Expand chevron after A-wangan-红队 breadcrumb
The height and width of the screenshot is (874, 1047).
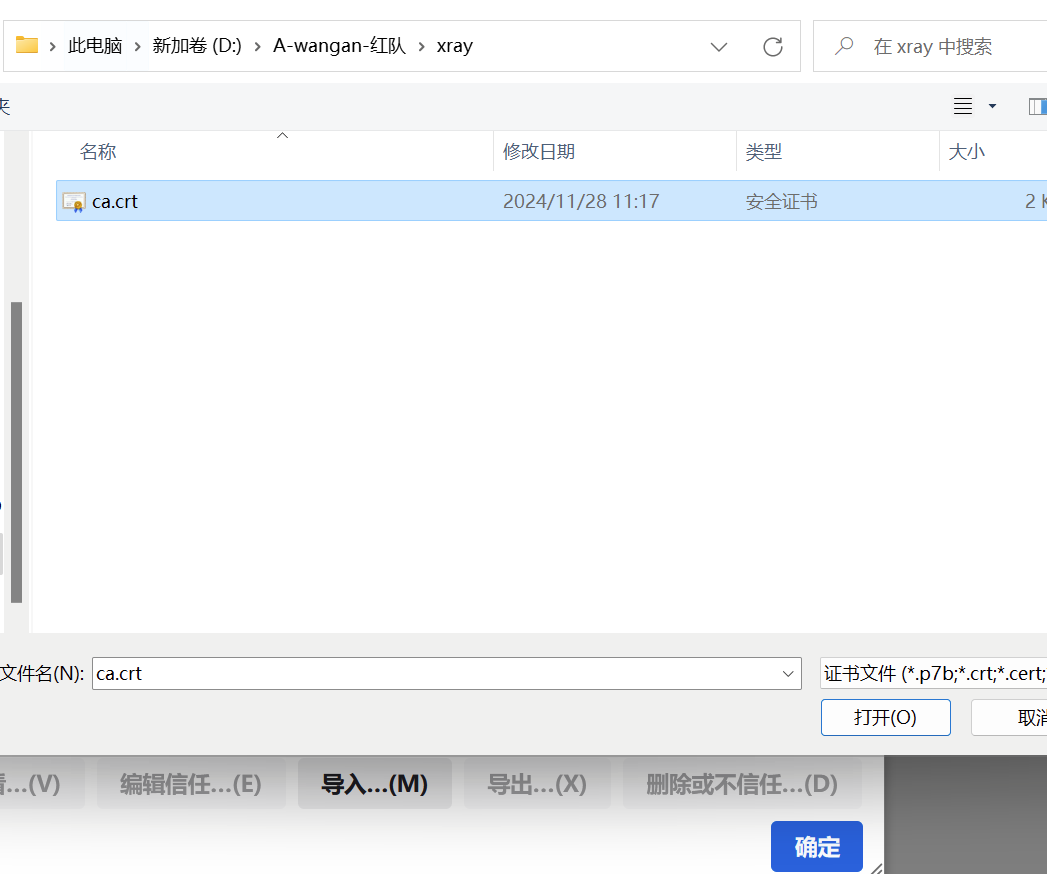[x=421, y=47]
